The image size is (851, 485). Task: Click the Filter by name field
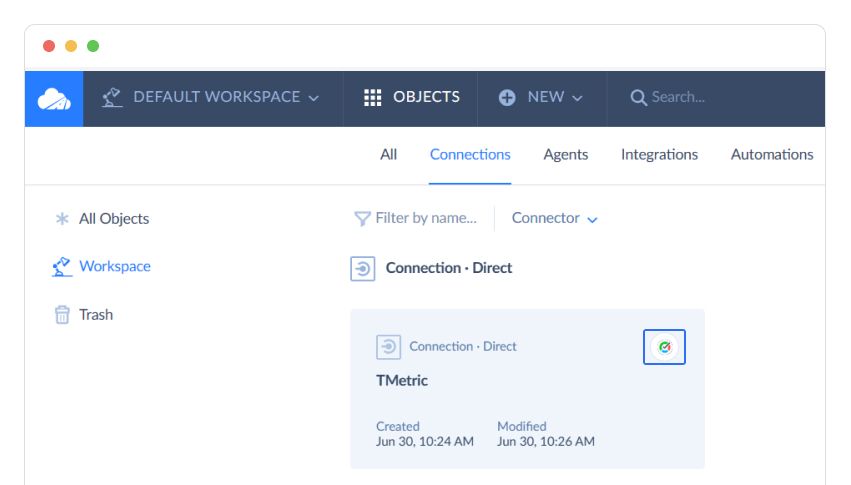(426, 218)
